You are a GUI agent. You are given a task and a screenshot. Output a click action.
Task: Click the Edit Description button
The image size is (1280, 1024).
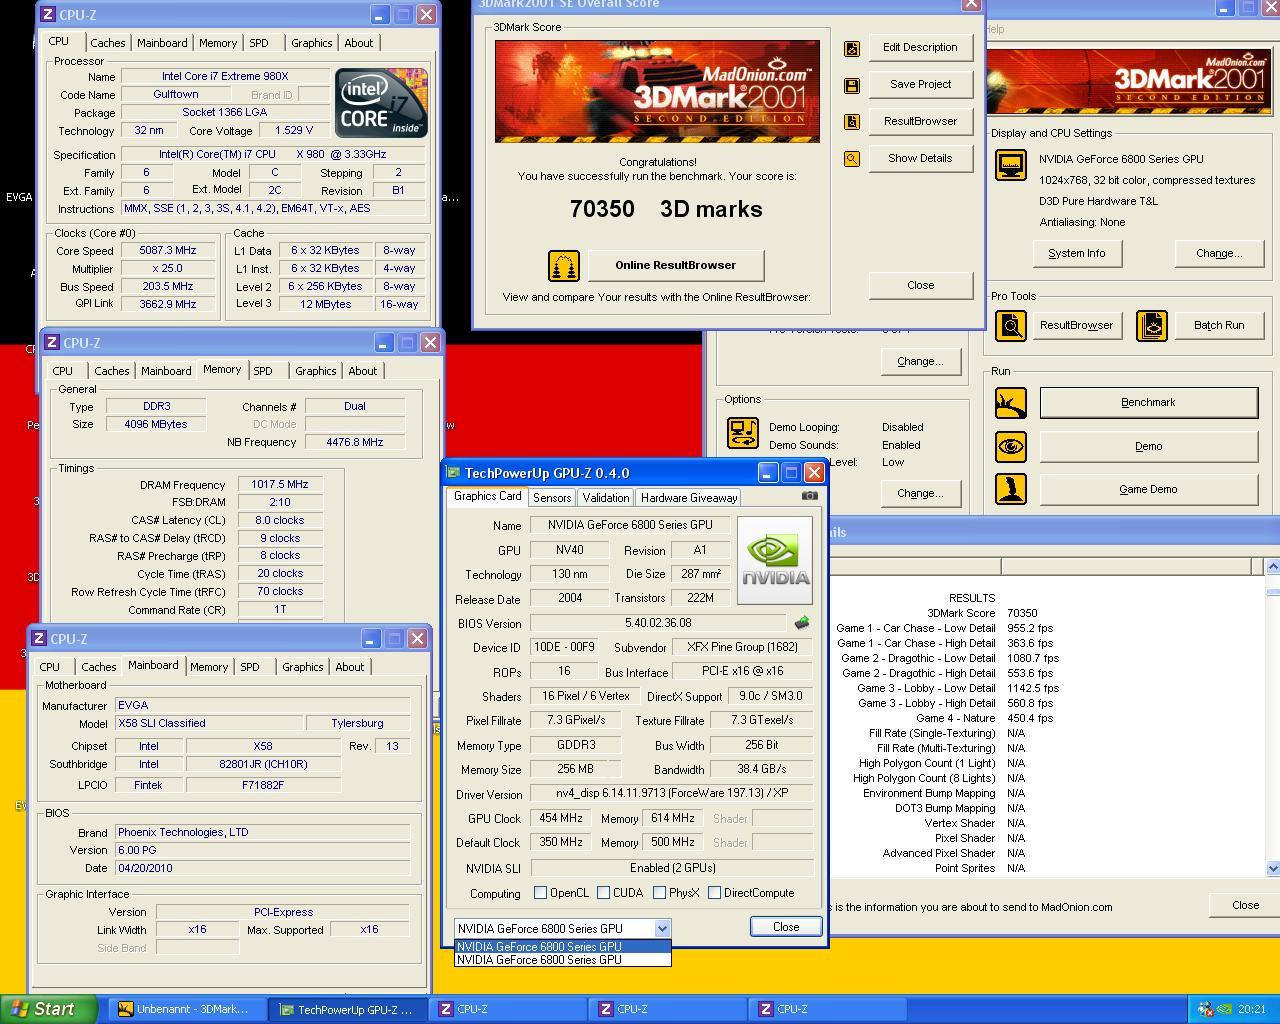[x=920, y=47]
